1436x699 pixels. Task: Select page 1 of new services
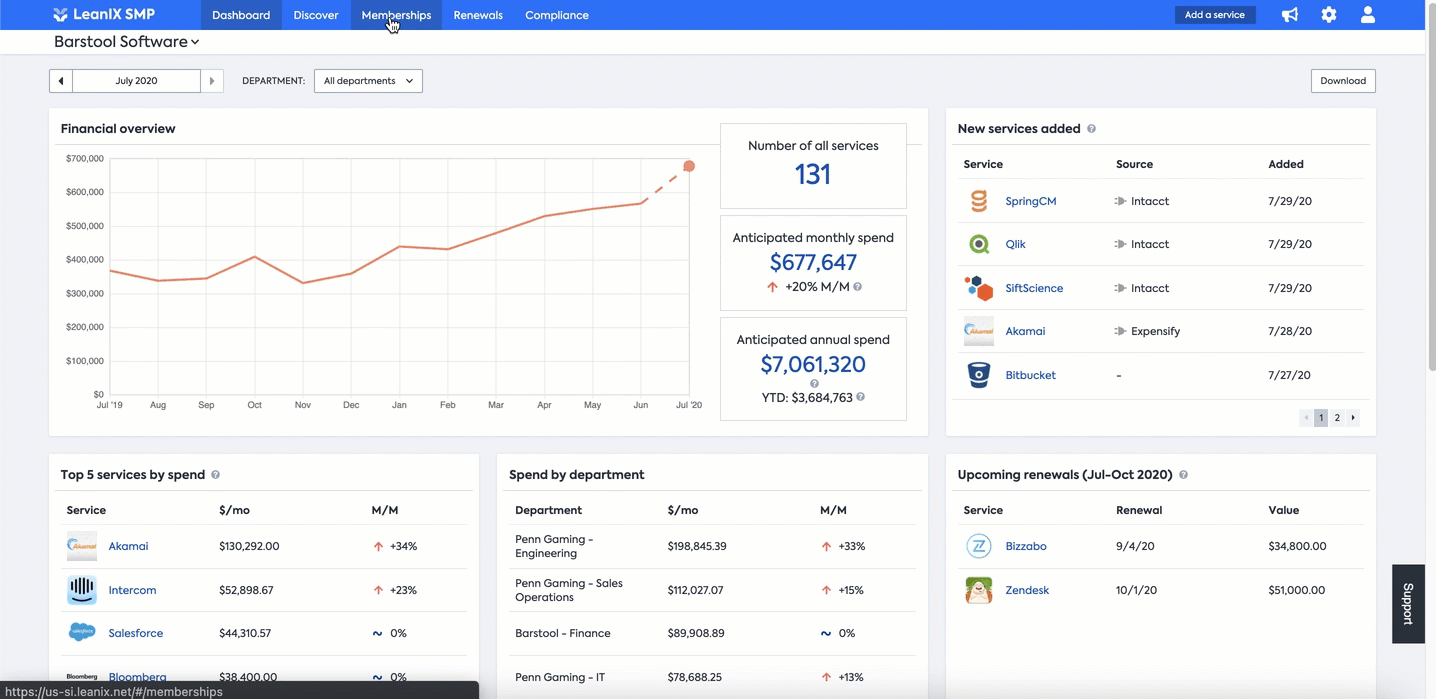click(x=1321, y=418)
